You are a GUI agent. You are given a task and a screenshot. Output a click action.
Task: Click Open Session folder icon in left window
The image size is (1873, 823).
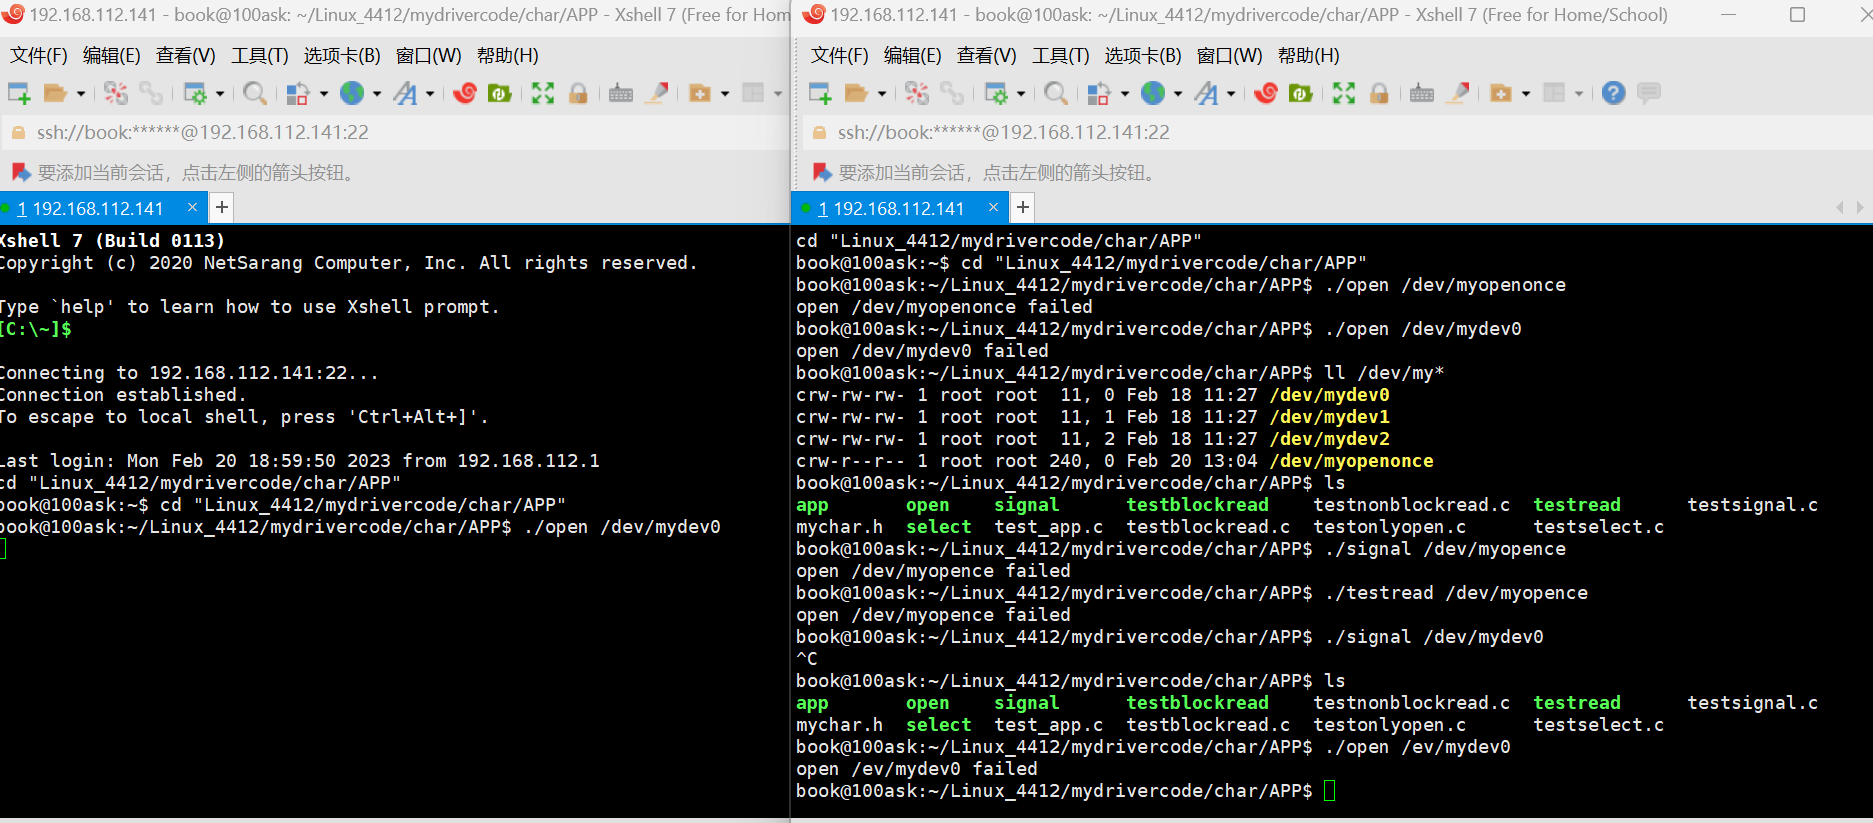click(55, 93)
